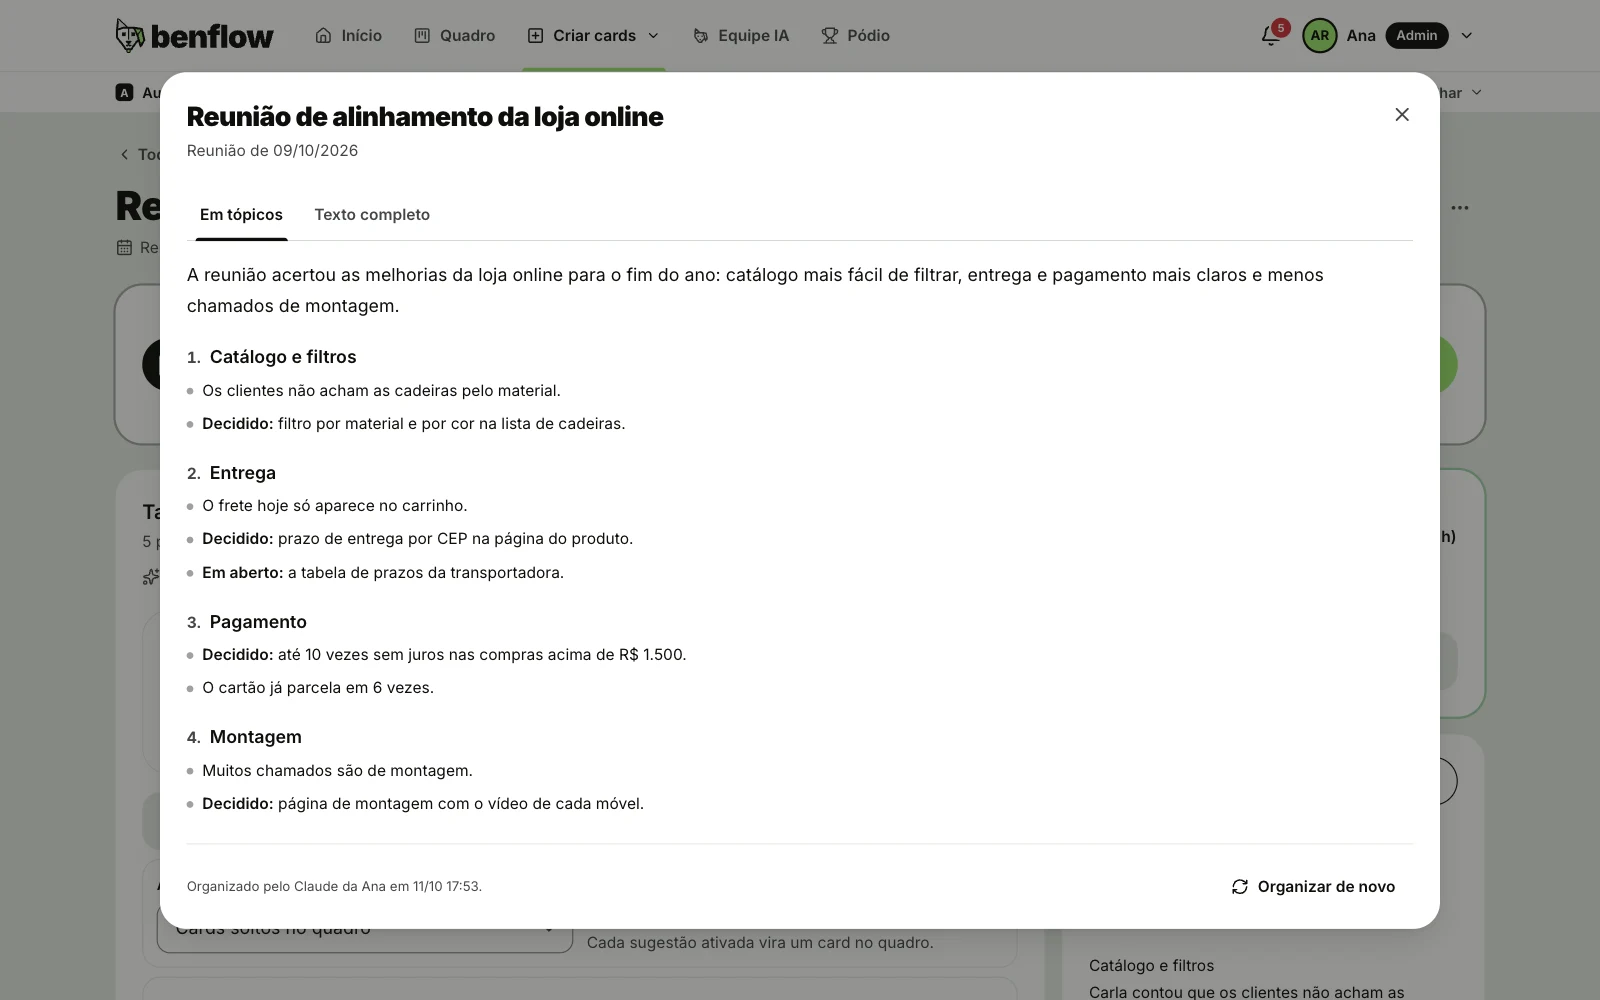The width and height of the screenshot is (1600, 1000).
Task: Open the Pódio page
Action: click(x=855, y=36)
